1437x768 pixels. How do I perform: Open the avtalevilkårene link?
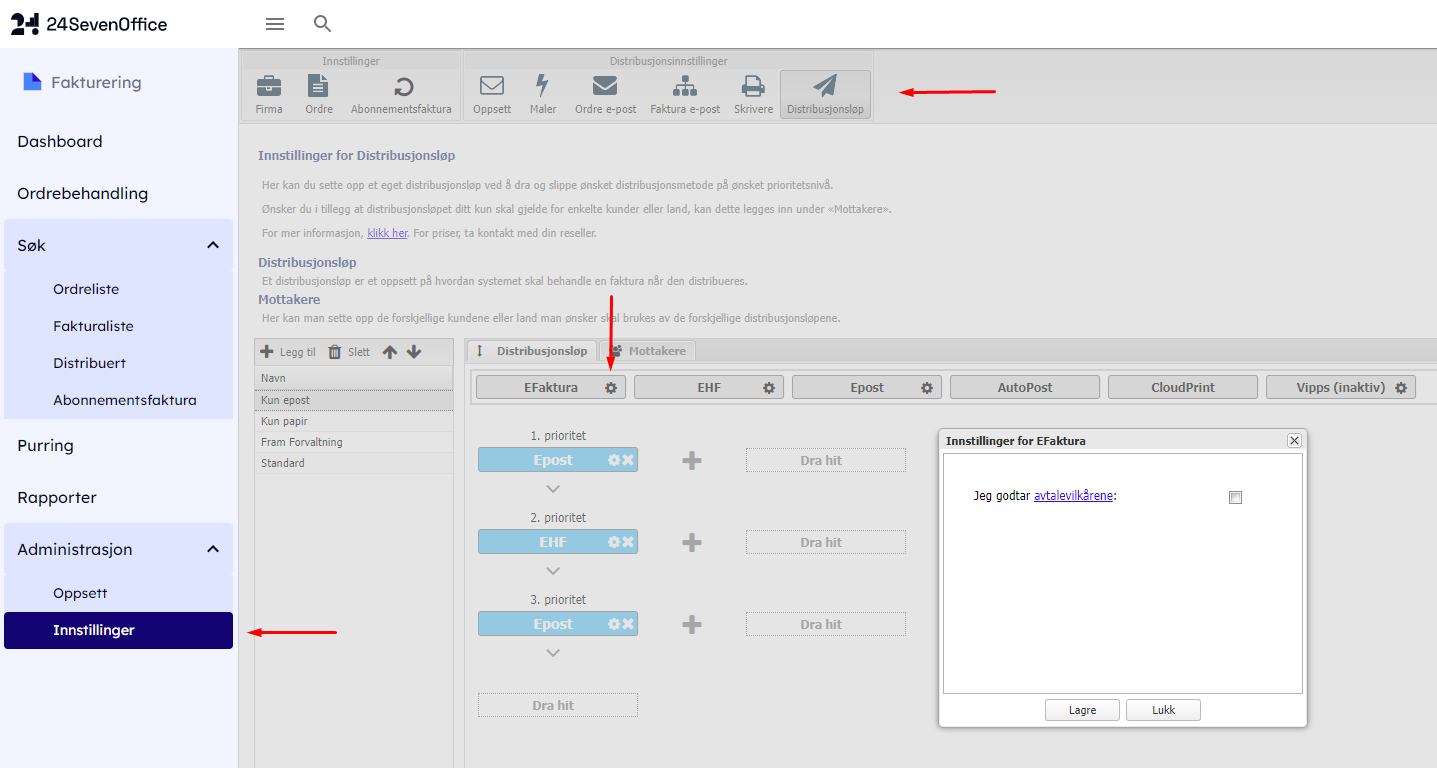pyautogui.click(x=1073, y=495)
